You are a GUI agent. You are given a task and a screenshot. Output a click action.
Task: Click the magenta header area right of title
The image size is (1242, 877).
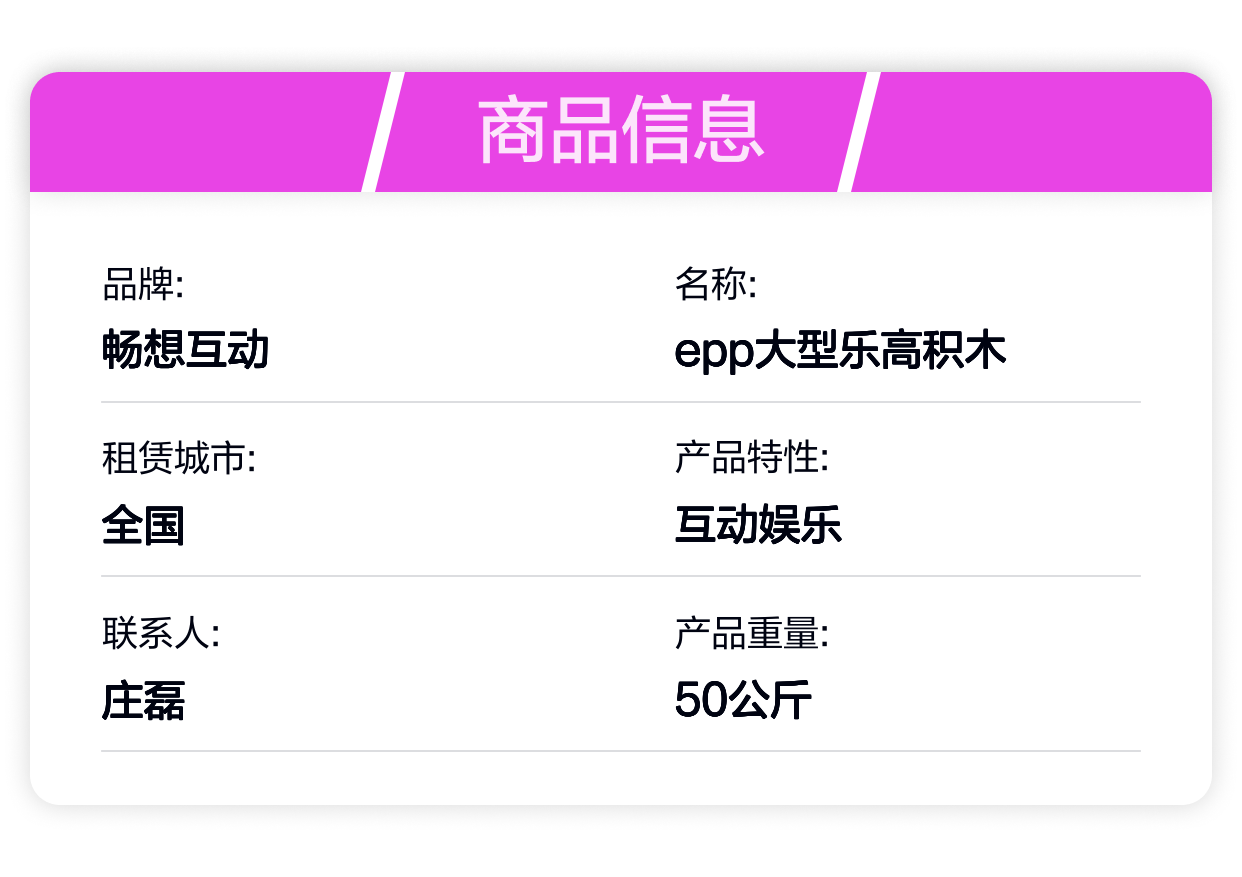1035,132
